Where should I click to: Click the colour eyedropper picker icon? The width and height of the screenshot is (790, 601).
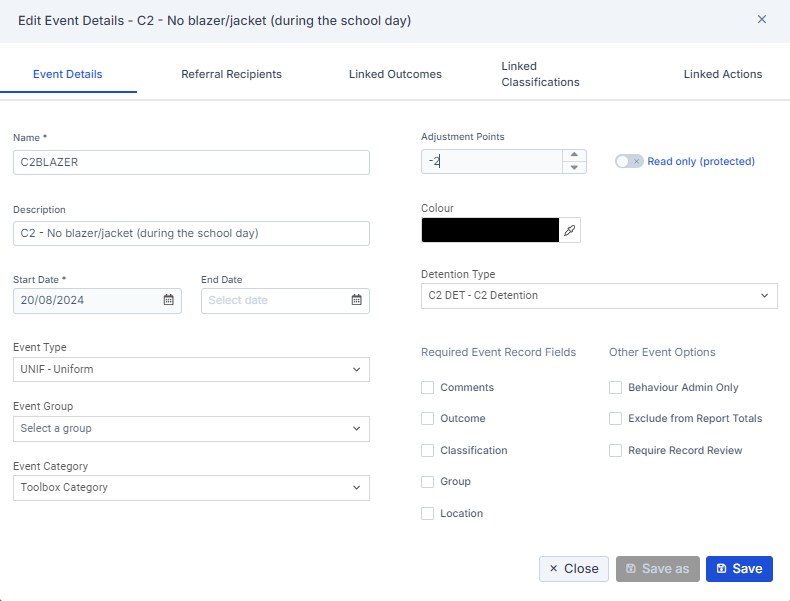(569, 231)
